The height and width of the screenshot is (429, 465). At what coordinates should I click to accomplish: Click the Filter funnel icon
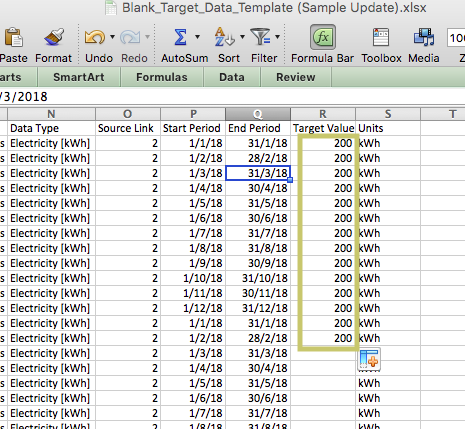click(x=261, y=37)
